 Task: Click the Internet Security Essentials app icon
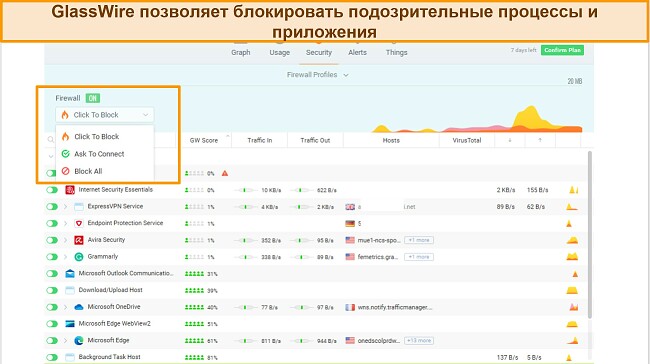(x=70, y=190)
